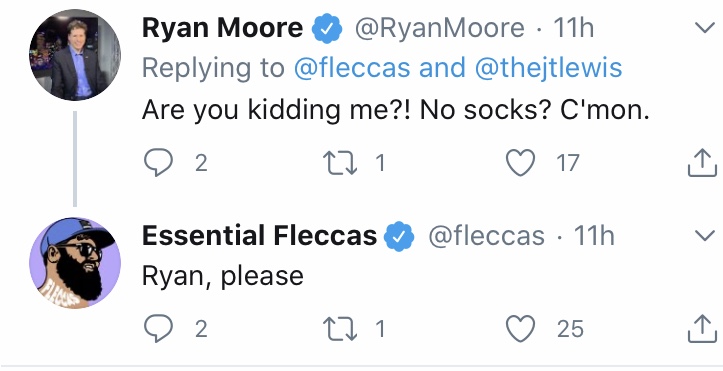723x371 pixels.
Task: Open the 'Ryan, please' tweet text
Action: click(x=223, y=276)
